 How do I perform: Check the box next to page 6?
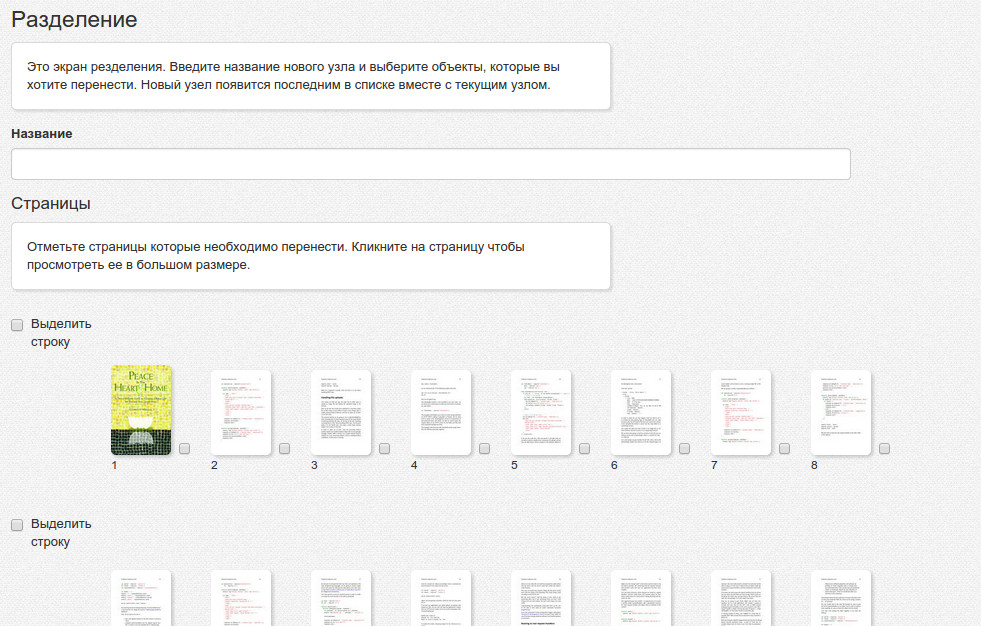pos(685,449)
